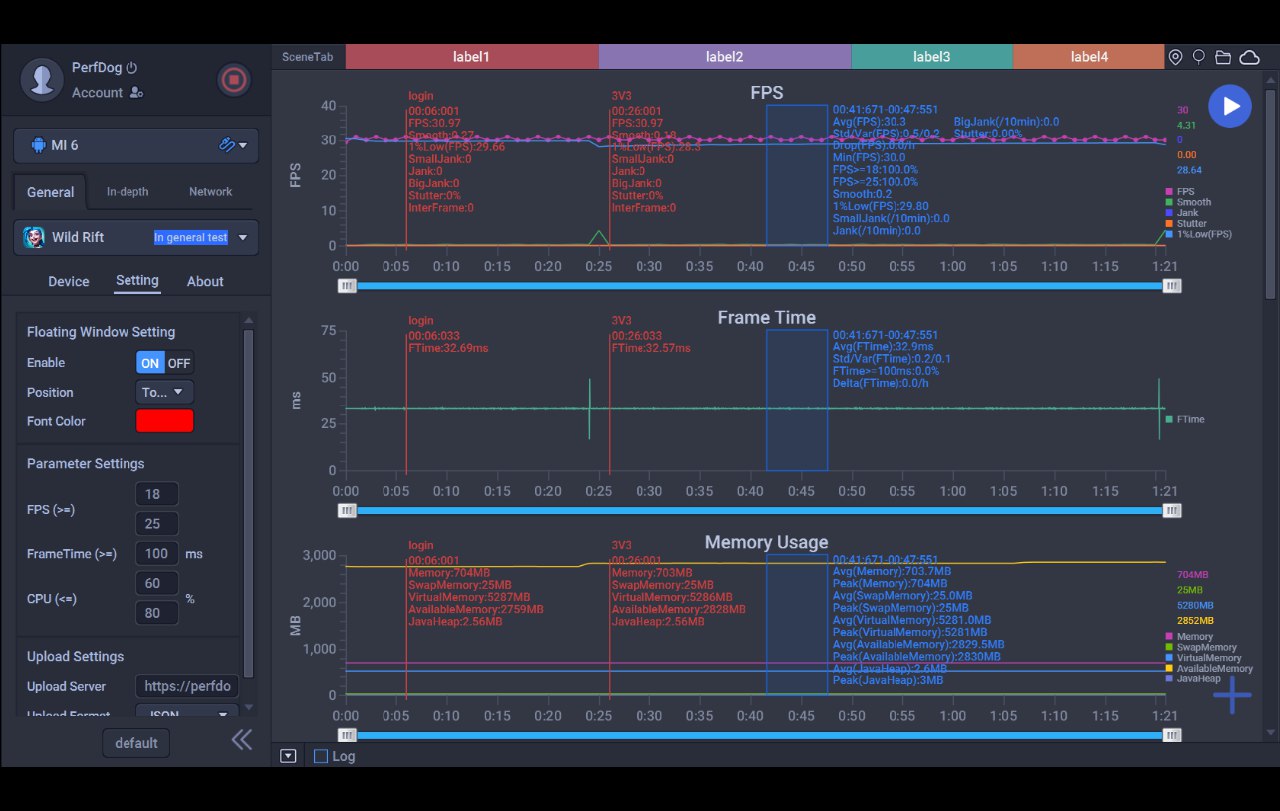Click the power icon beside PerfDog
Screen dimensions: 1280x811
[x=132, y=68]
